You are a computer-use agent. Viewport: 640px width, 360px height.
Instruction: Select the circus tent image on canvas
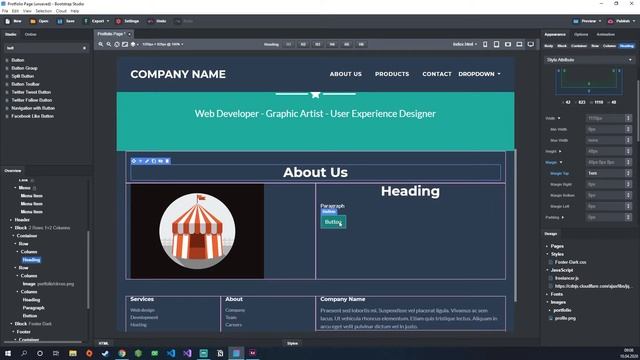[x=197, y=231]
